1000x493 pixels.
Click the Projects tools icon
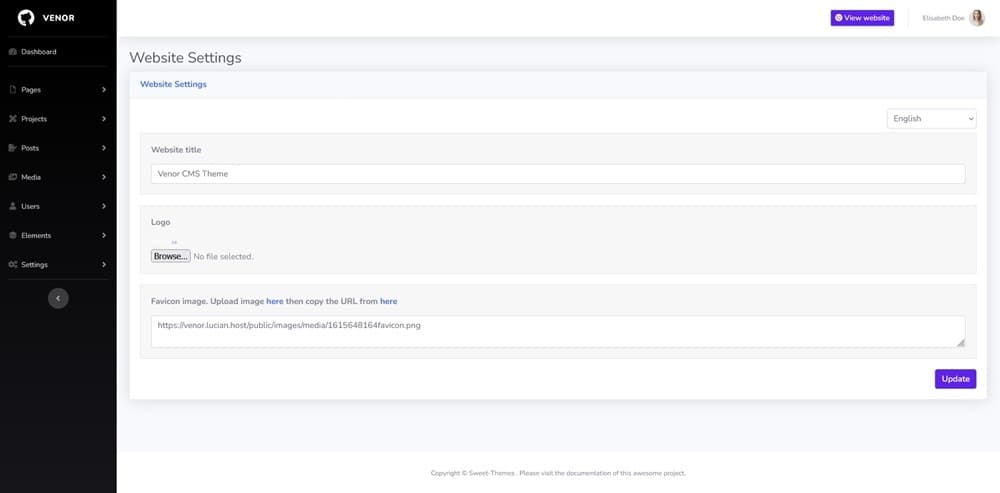tap(12, 119)
